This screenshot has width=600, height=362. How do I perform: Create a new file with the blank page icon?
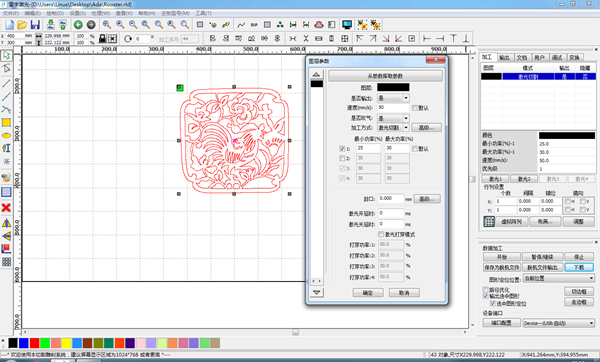tap(10, 25)
